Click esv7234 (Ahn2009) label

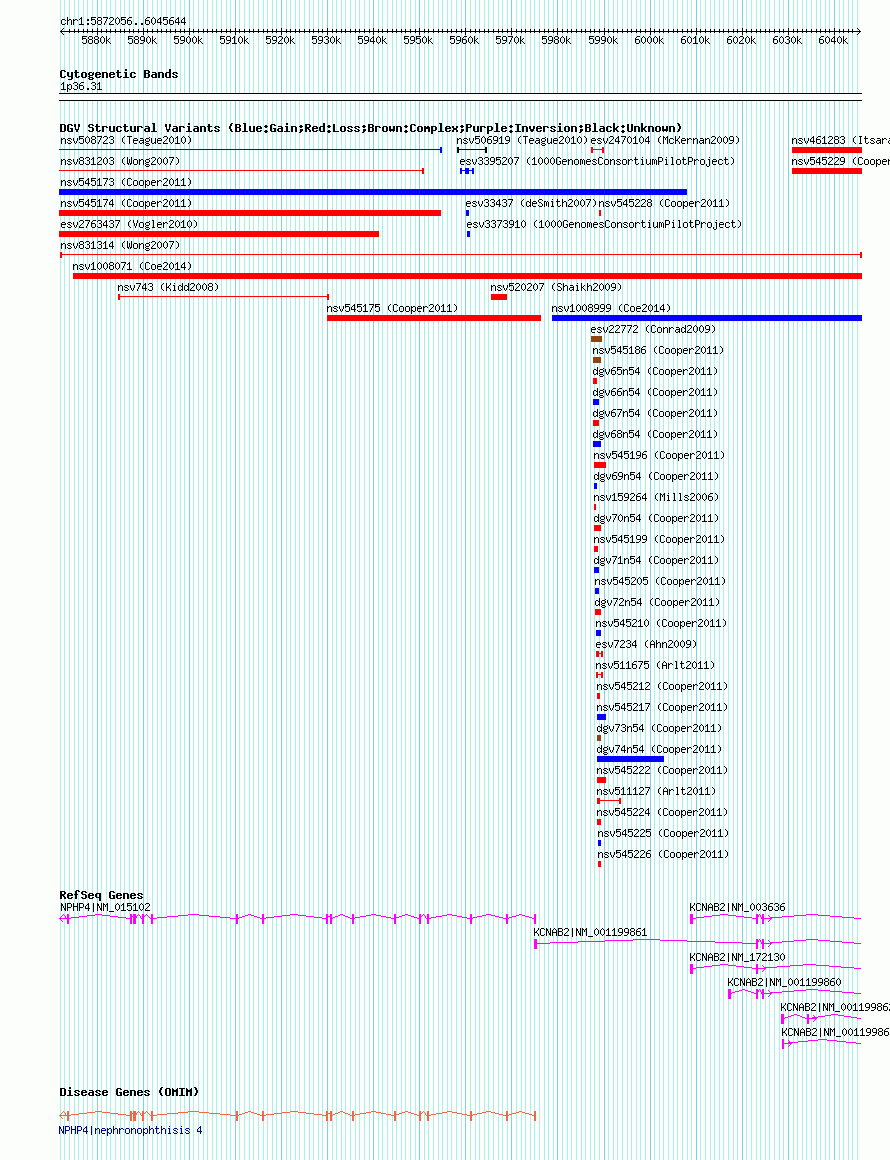pyautogui.click(x=646, y=644)
